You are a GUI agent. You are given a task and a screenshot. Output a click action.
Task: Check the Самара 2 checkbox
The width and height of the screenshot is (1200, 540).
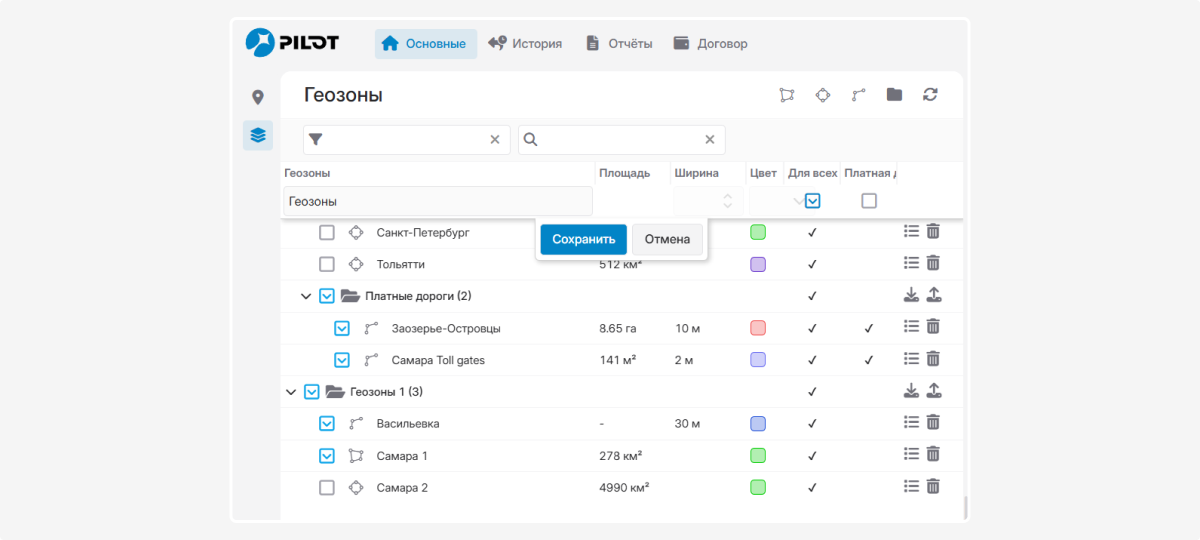327,488
